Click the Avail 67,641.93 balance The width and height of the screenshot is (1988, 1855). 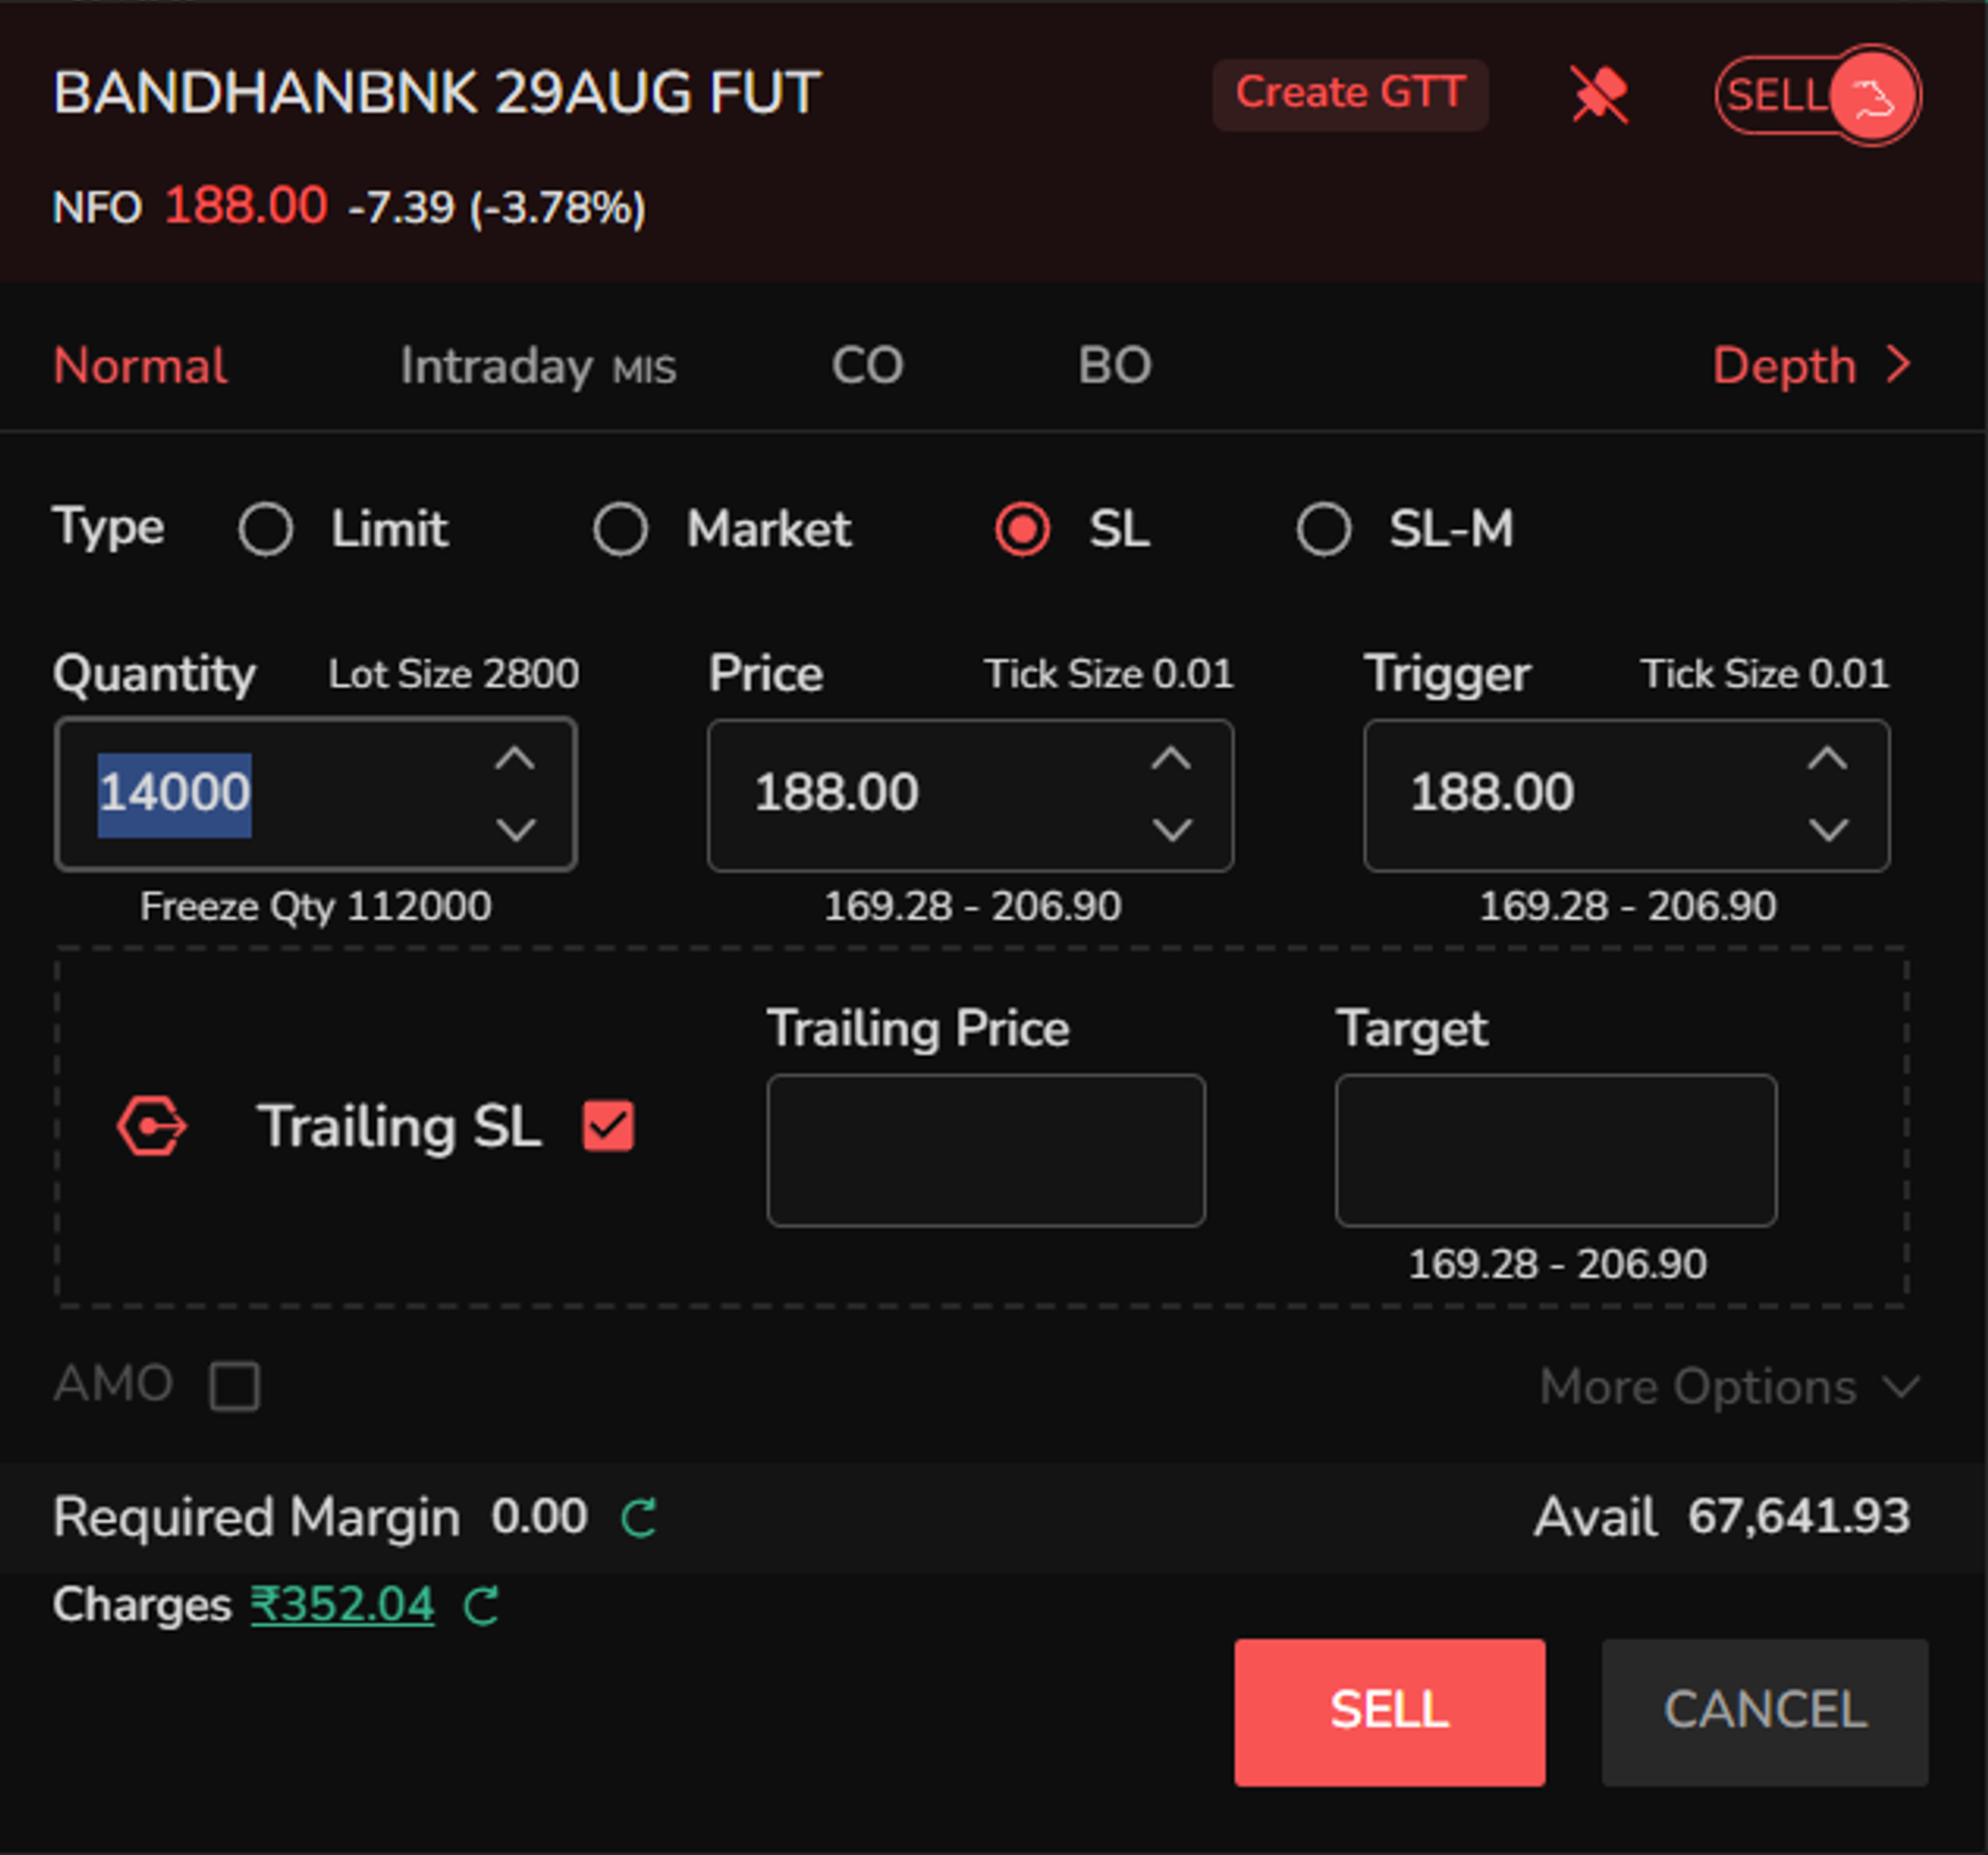tap(1721, 1516)
